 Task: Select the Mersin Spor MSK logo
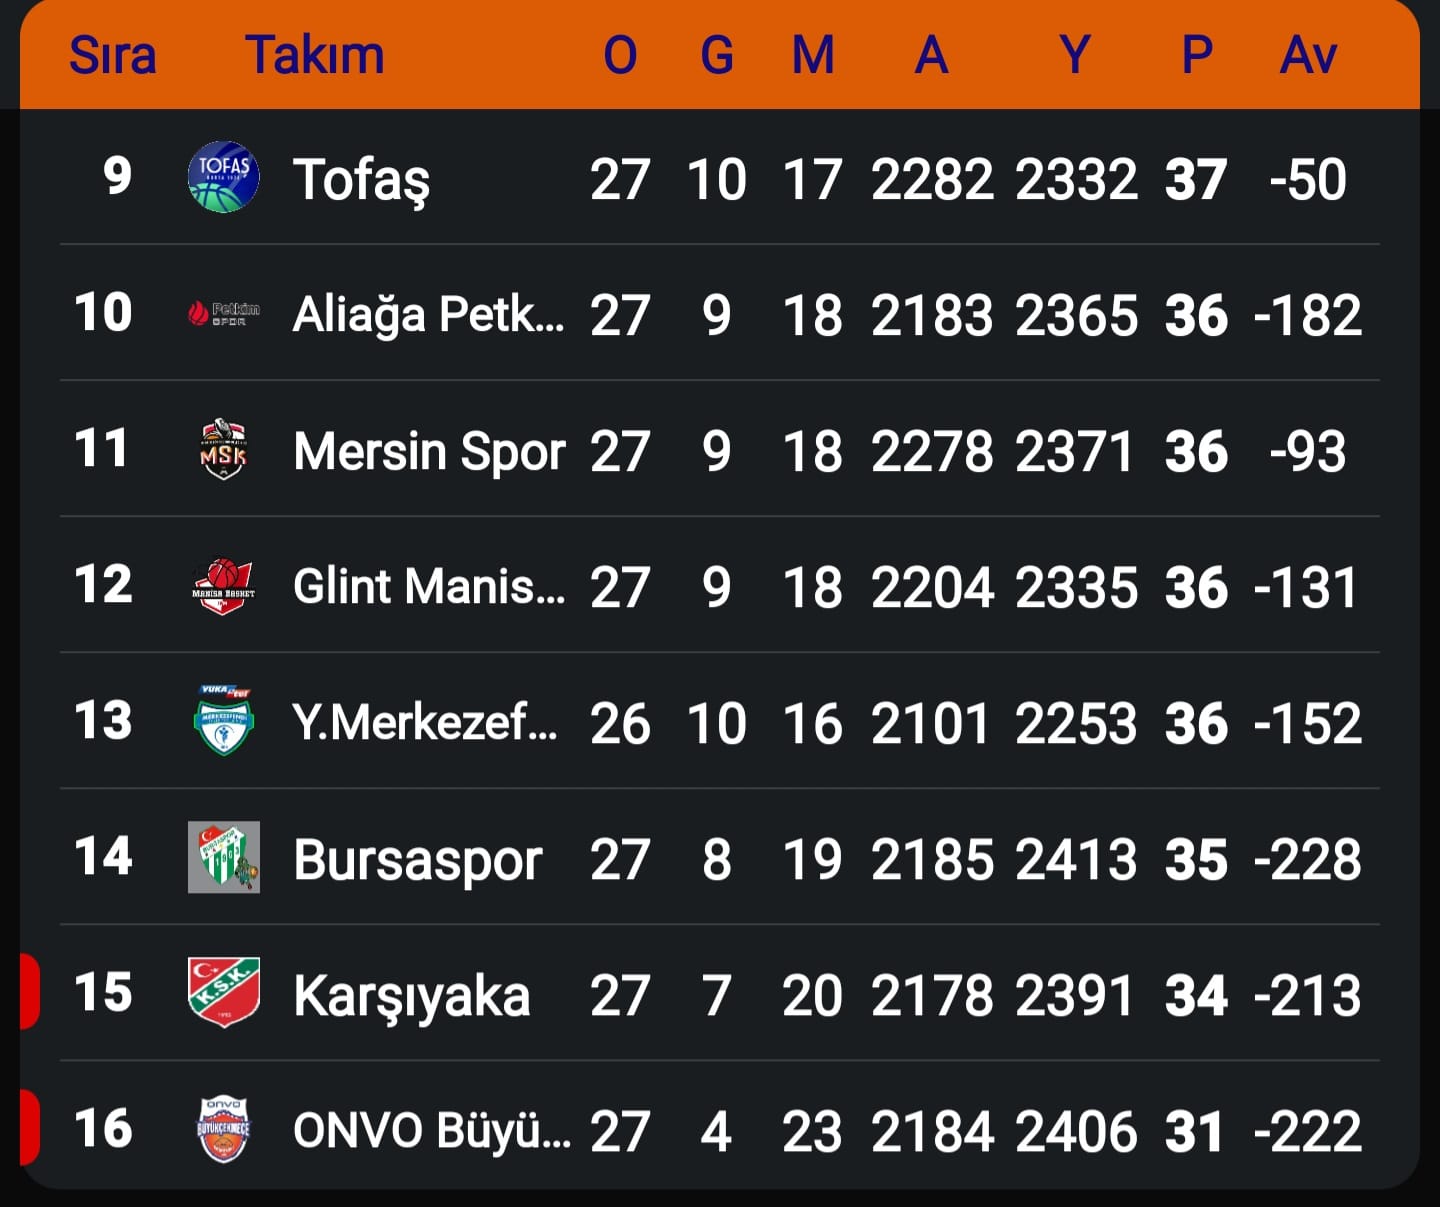(224, 449)
